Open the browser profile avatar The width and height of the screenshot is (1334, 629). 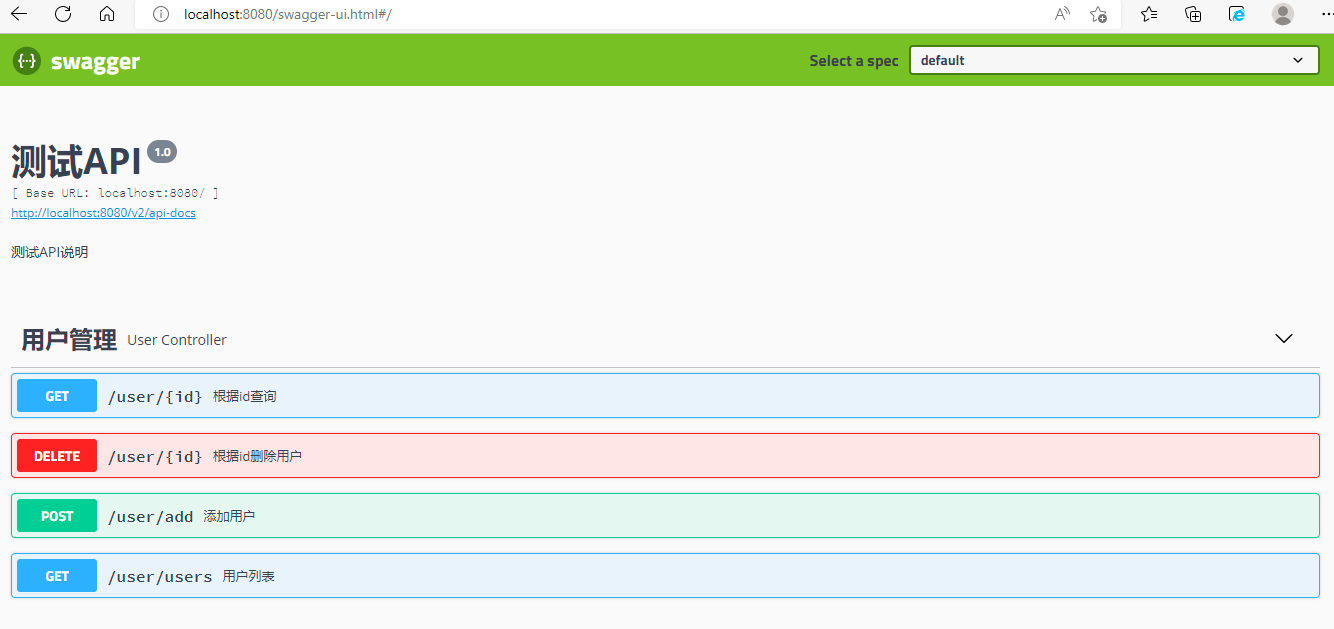click(1282, 14)
